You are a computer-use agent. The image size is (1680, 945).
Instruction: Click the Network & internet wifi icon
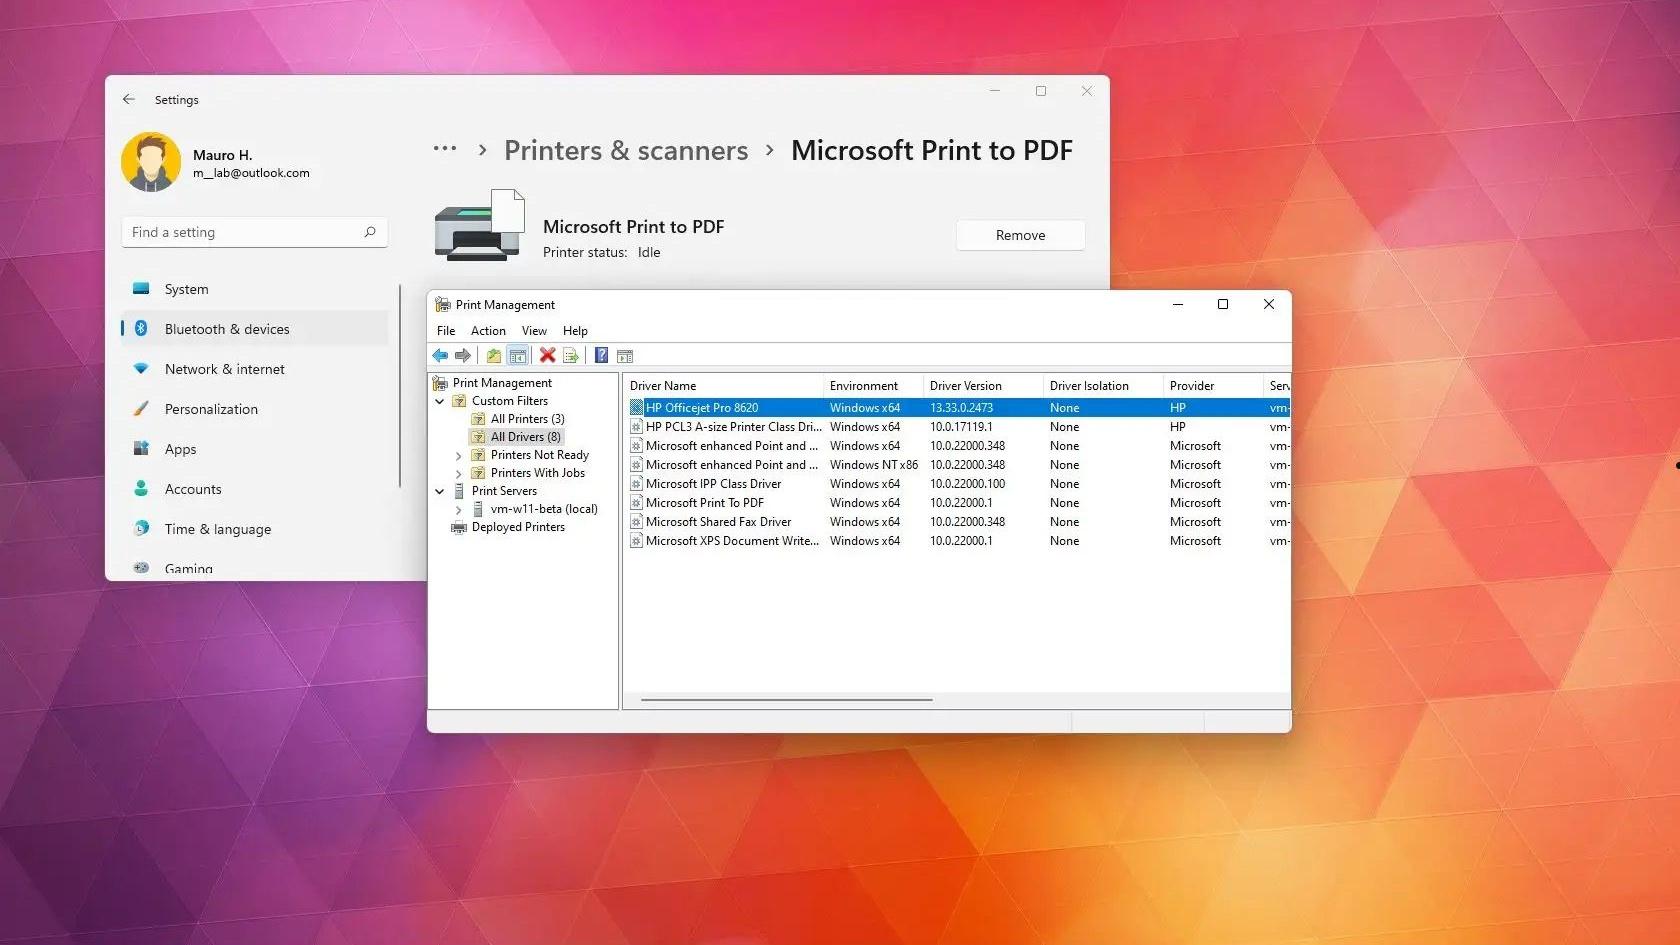[x=141, y=369]
